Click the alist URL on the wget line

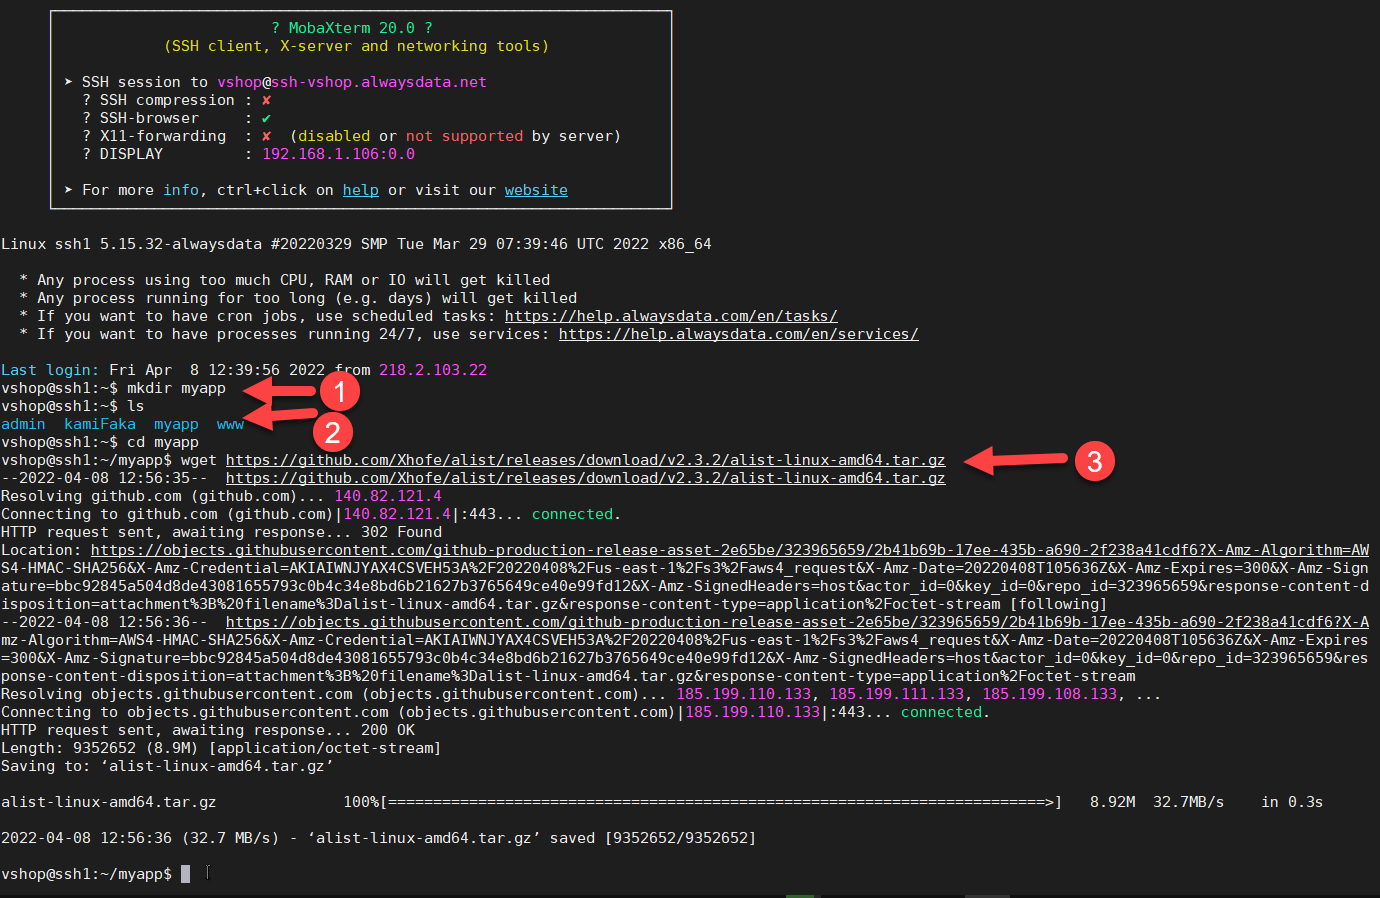(x=585, y=460)
